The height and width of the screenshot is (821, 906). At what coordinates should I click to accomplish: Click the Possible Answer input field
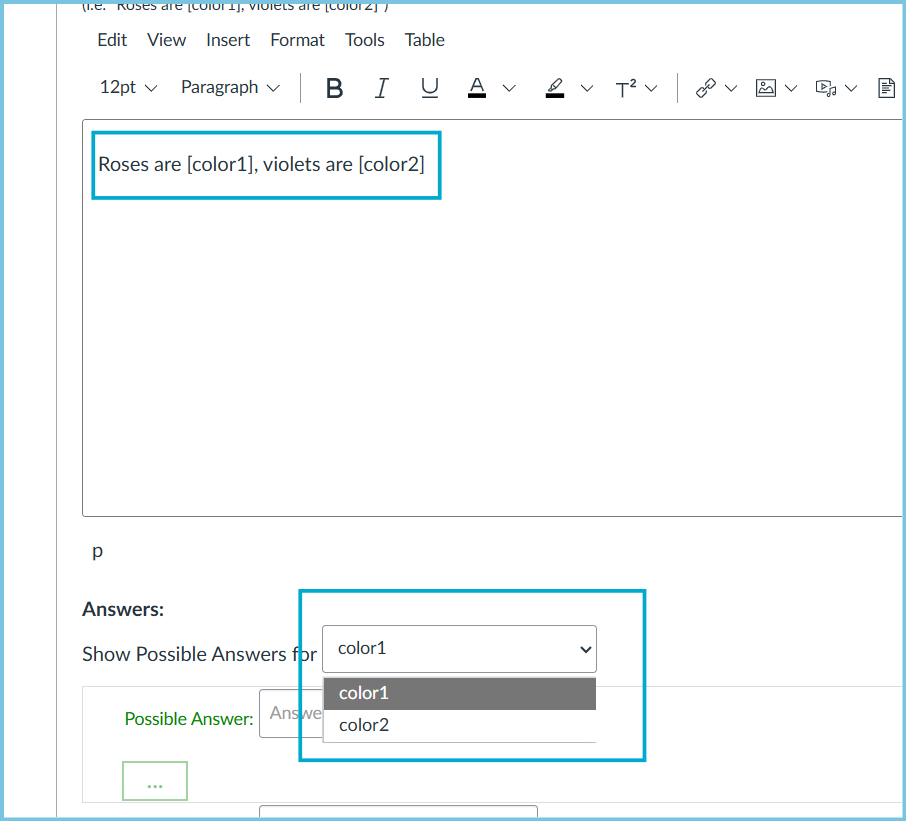tap(292, 712)
